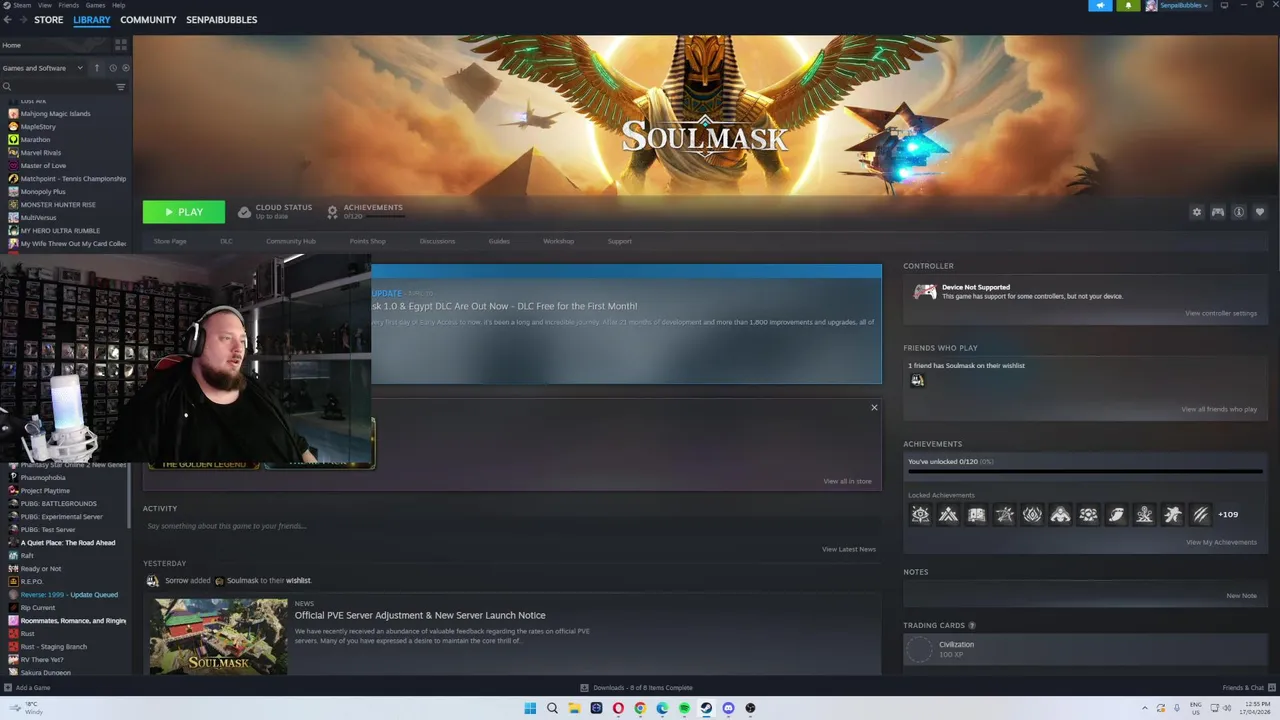
Task: Open Guides for Soulmask
Action: click(499, 241)
